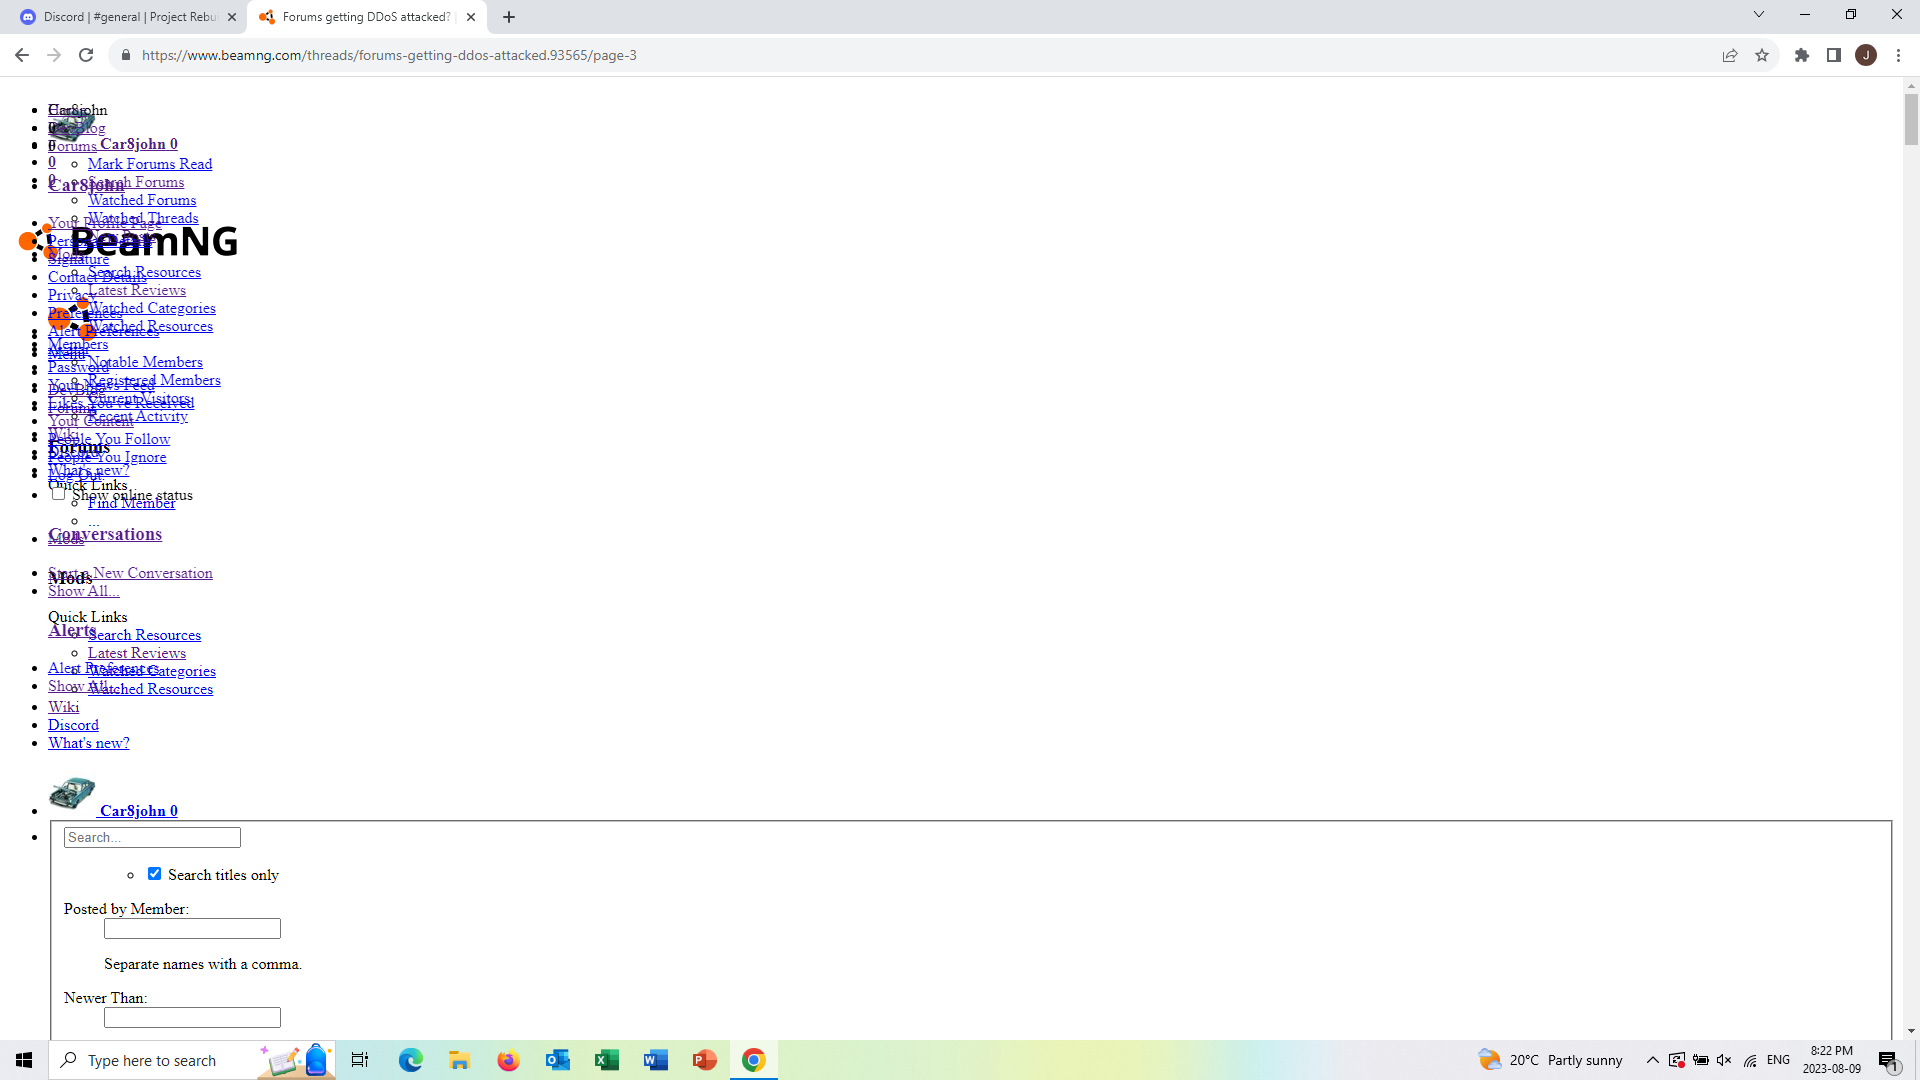Bookmark this thread with the star icon
Image resolution: width=1920 pixels, height=1080 pixels.
[x=1762, y=55]
